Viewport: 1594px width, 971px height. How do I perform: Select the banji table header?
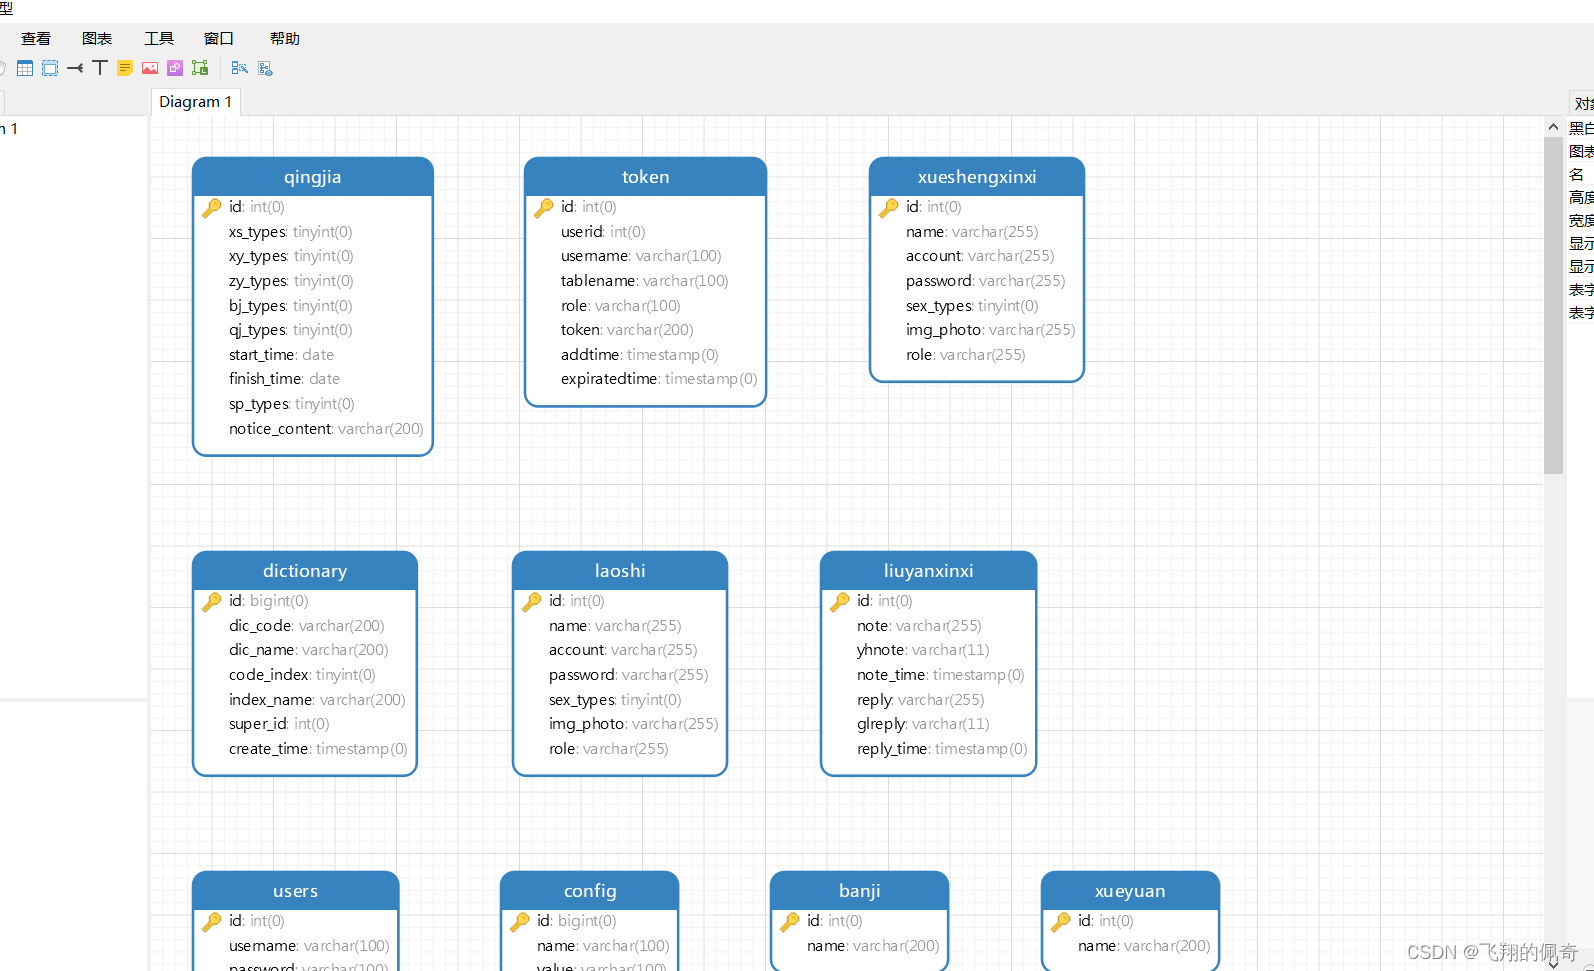tap(860, 891)
